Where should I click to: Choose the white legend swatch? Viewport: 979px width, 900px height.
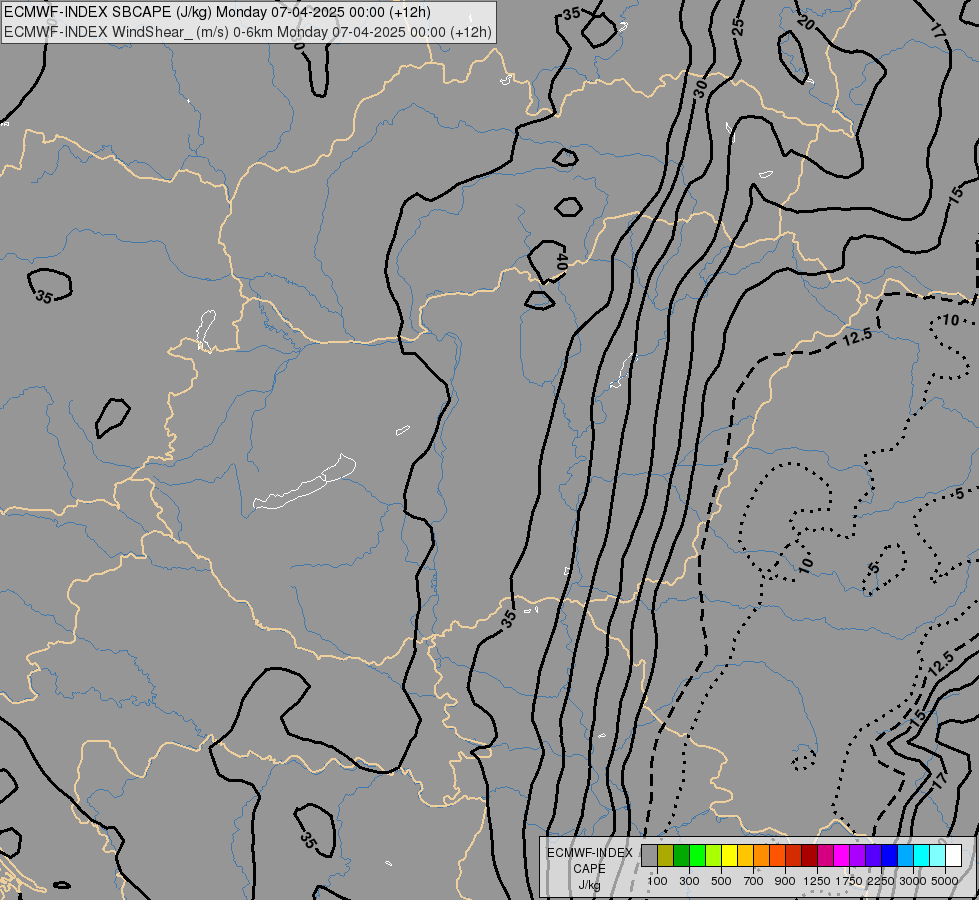click(953, 856)
